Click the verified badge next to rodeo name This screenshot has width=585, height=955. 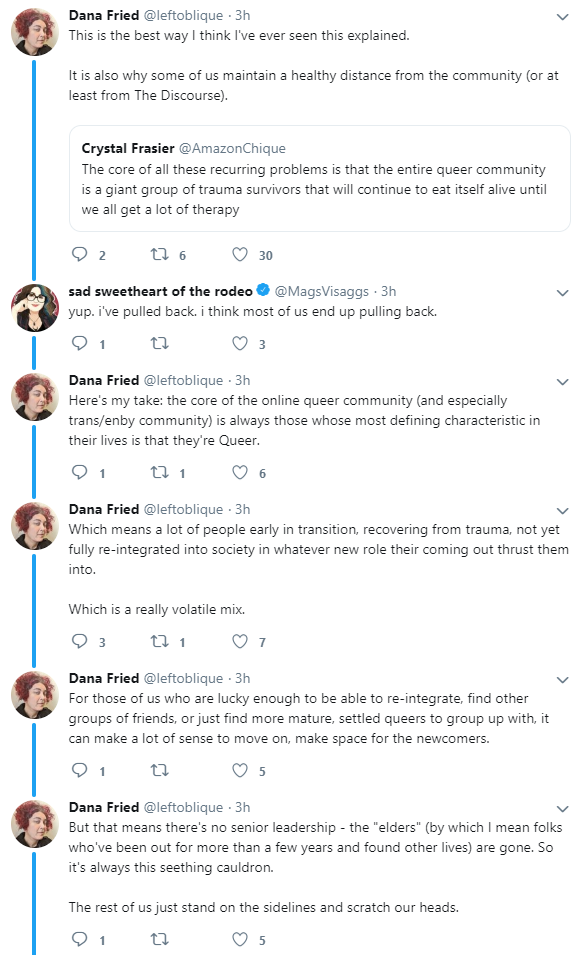[263, 290]
